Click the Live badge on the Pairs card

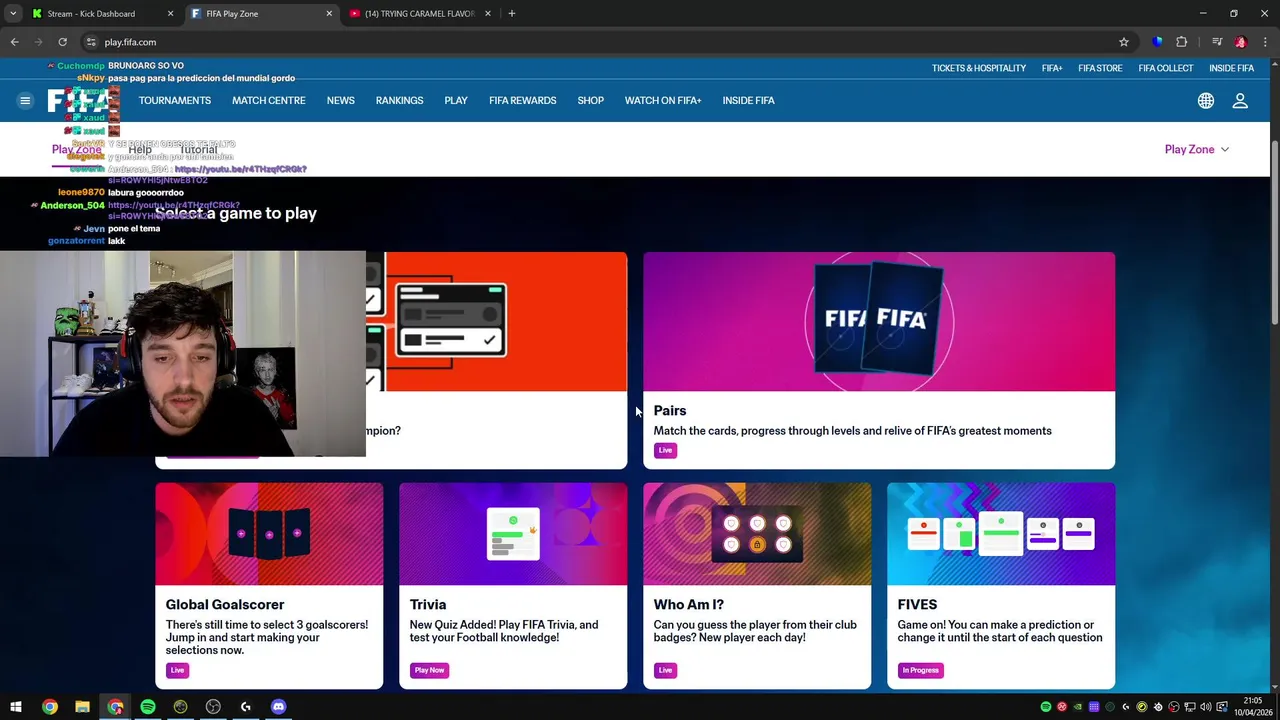pos(665,451)
